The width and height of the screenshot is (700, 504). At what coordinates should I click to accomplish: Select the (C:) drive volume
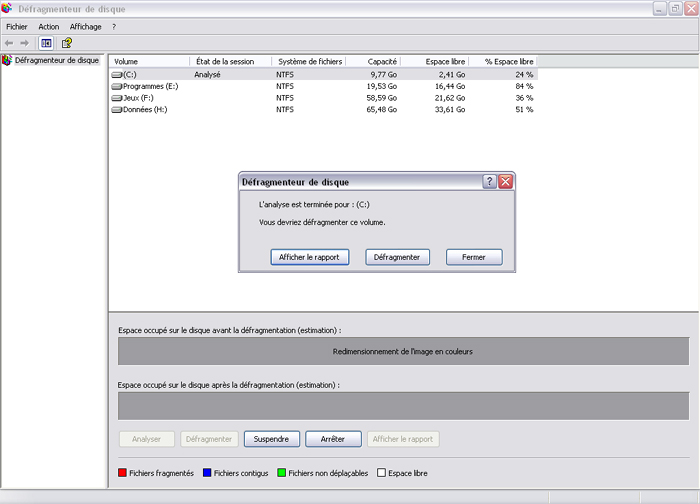tap(129, 74)
